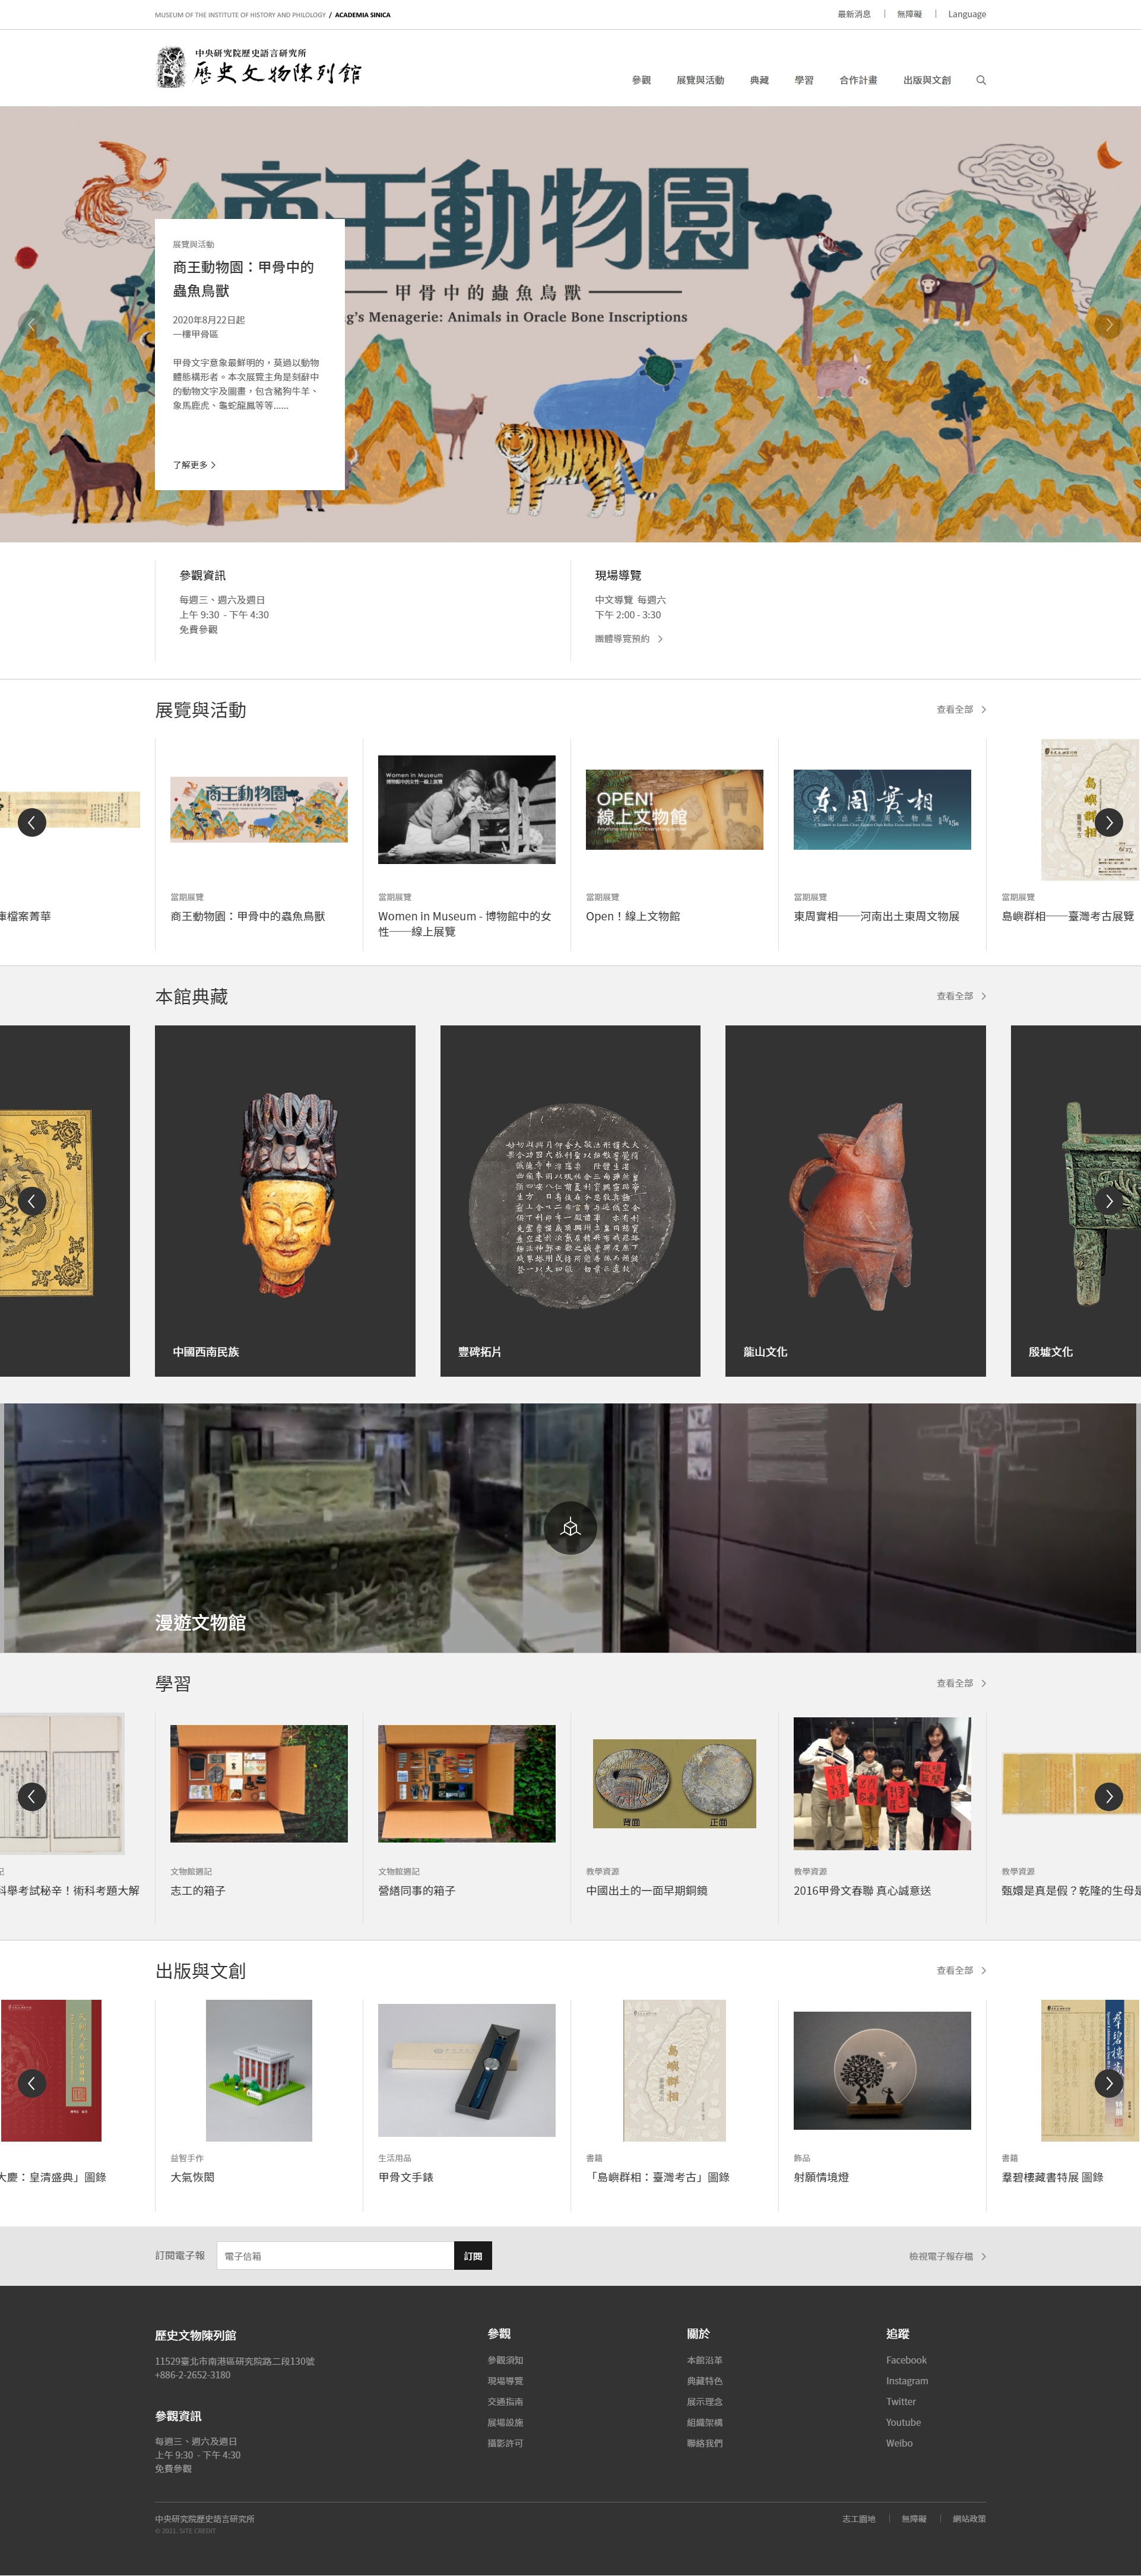This screenshot has width=1141, height=2576.
Task: Go to previous hero banner slide
Action: click(32, 324)
